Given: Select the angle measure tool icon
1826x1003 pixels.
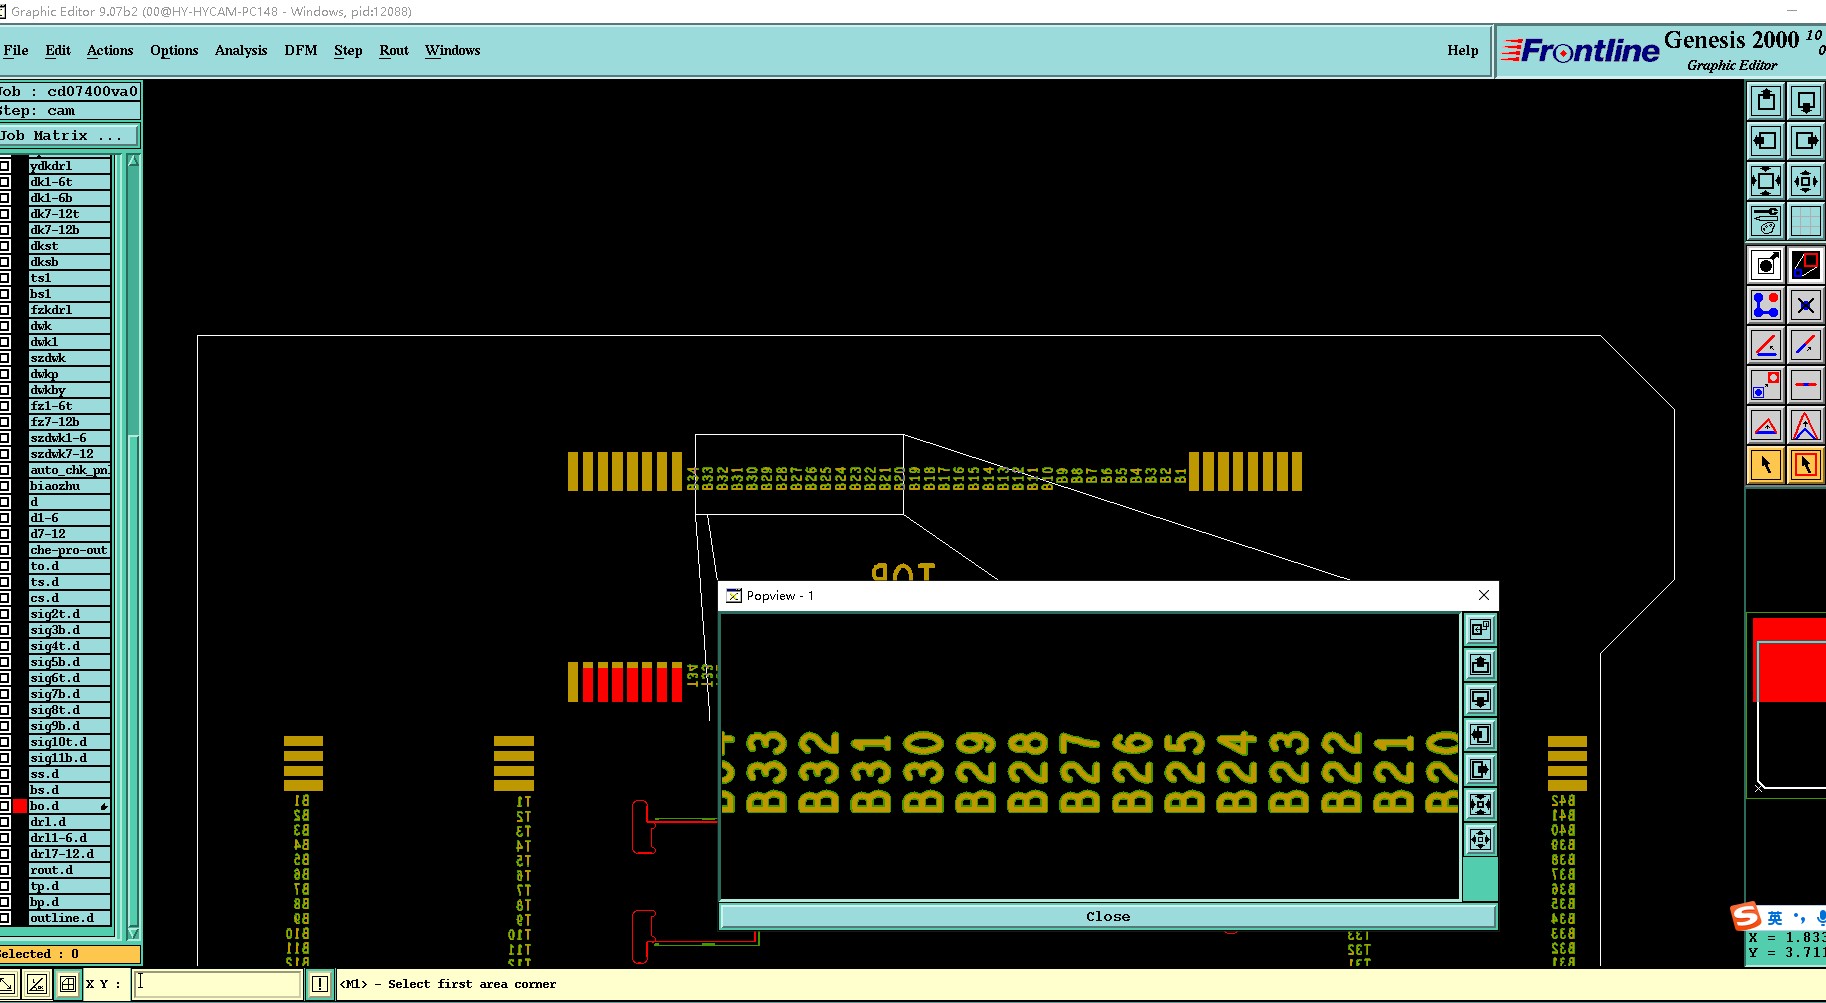Looking at the screenshot, I should (x=1766, y=345).
